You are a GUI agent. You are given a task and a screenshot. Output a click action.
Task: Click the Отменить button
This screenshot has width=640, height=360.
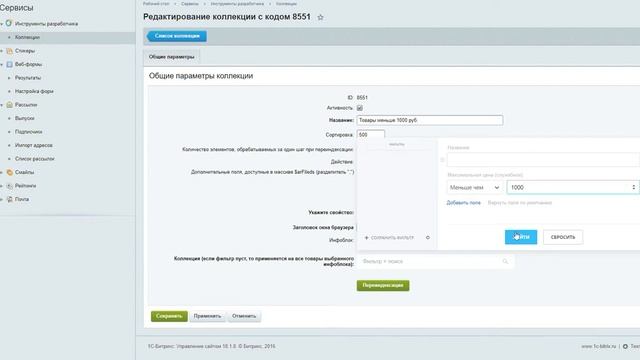[x=244, y=316]
